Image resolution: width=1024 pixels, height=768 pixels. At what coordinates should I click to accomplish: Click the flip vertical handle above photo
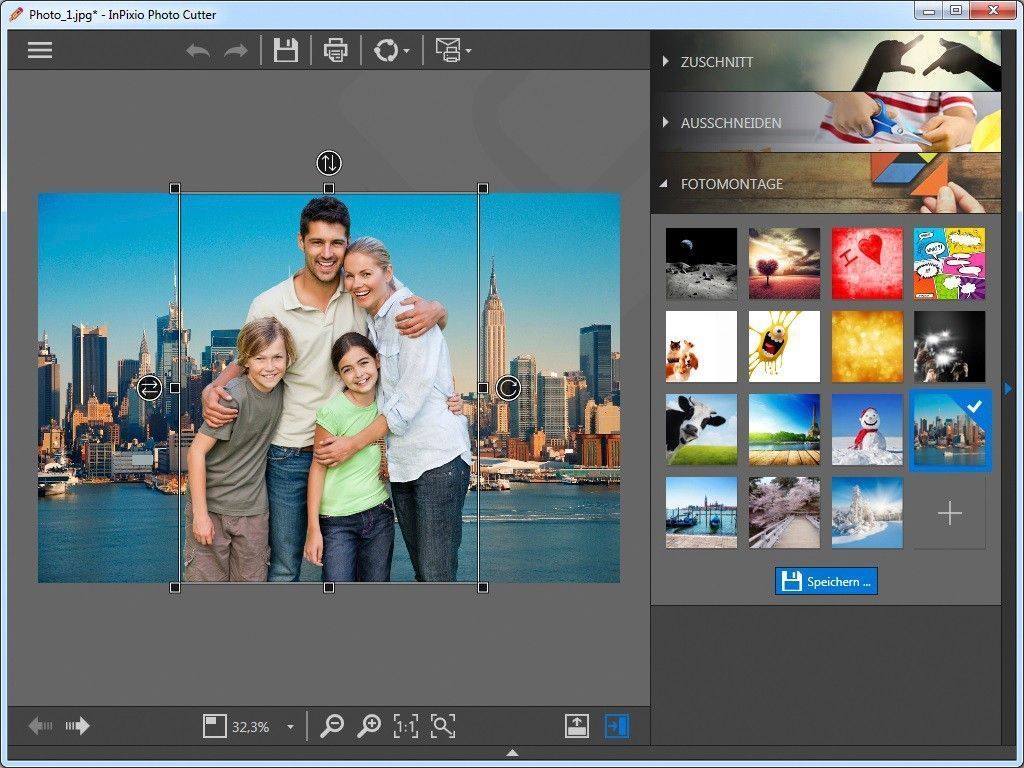pos(329,162)
